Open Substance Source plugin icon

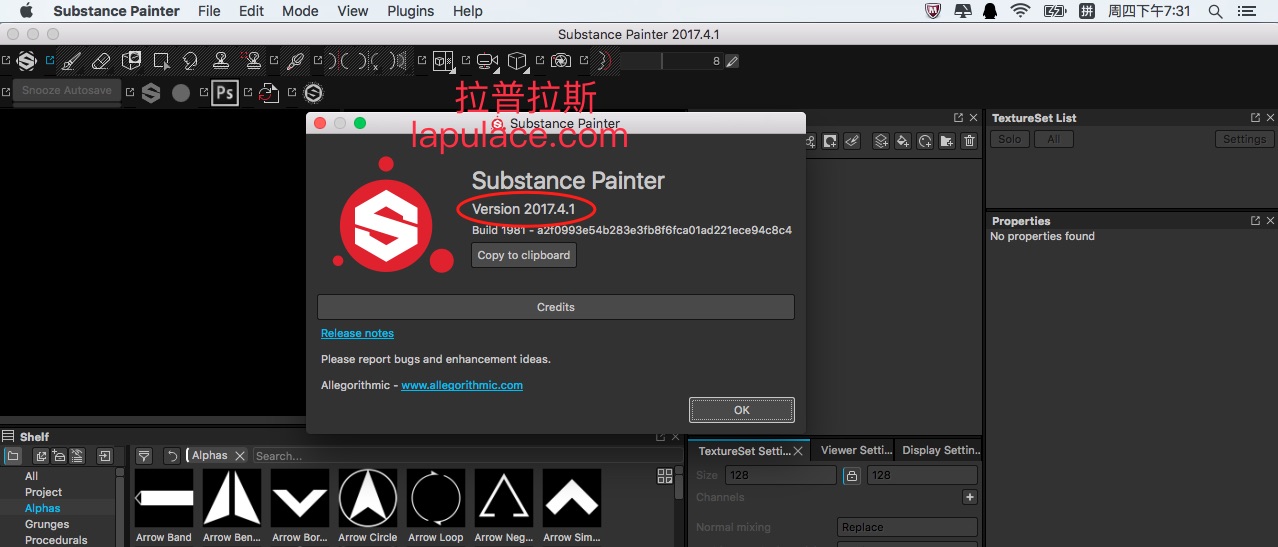coord(151,93)
